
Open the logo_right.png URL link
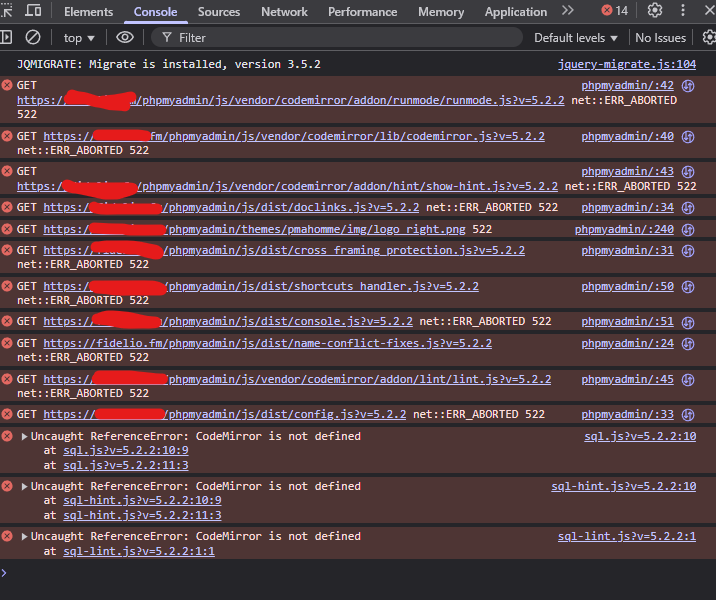(254, 229)
